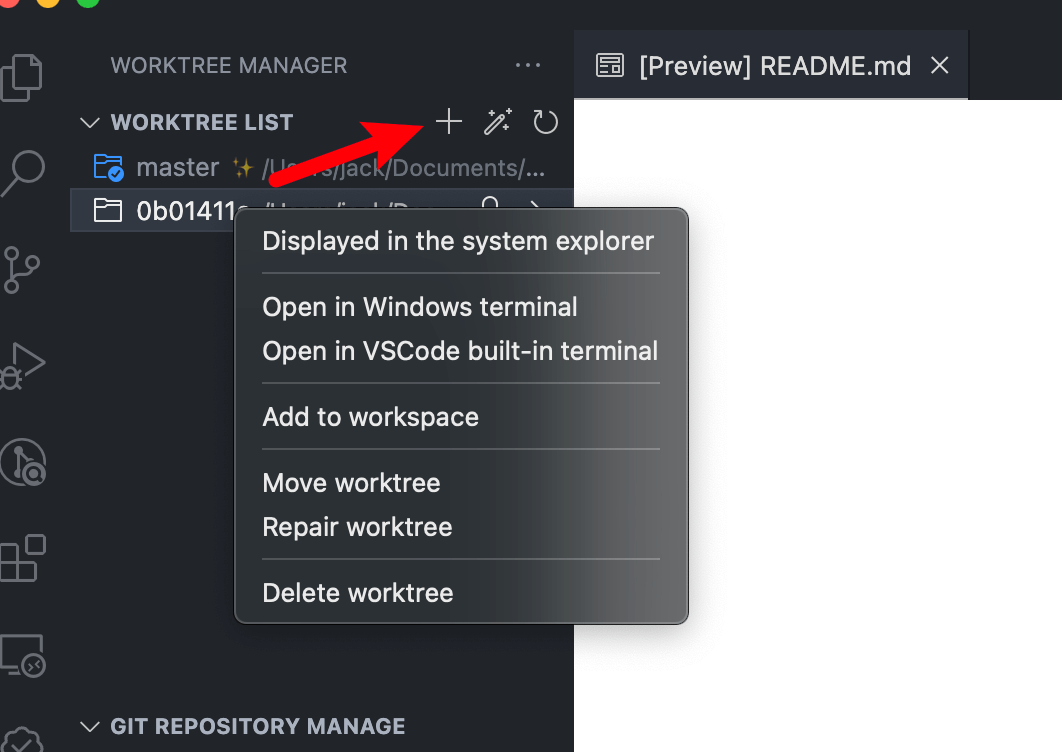Refresh the worktree list
Screen dimensions: 1062x752
545,122
